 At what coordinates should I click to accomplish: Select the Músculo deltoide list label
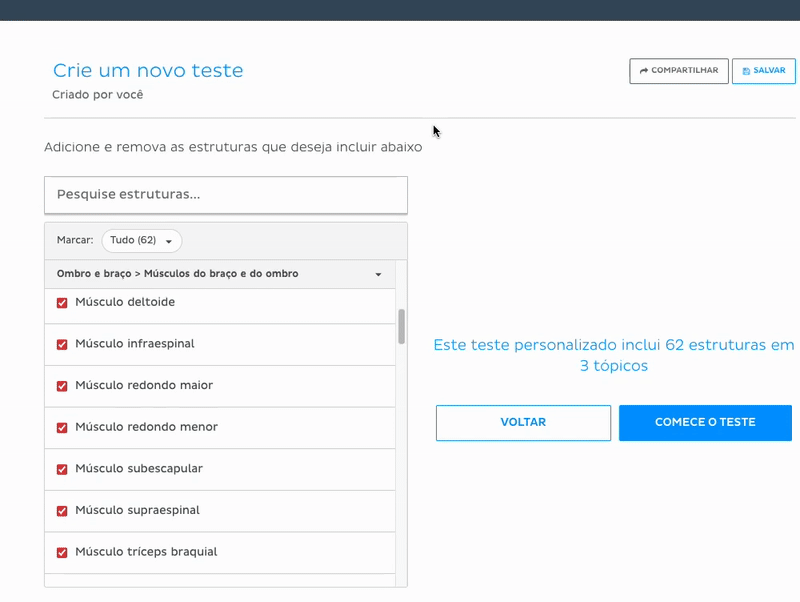[x=125, y=302]
